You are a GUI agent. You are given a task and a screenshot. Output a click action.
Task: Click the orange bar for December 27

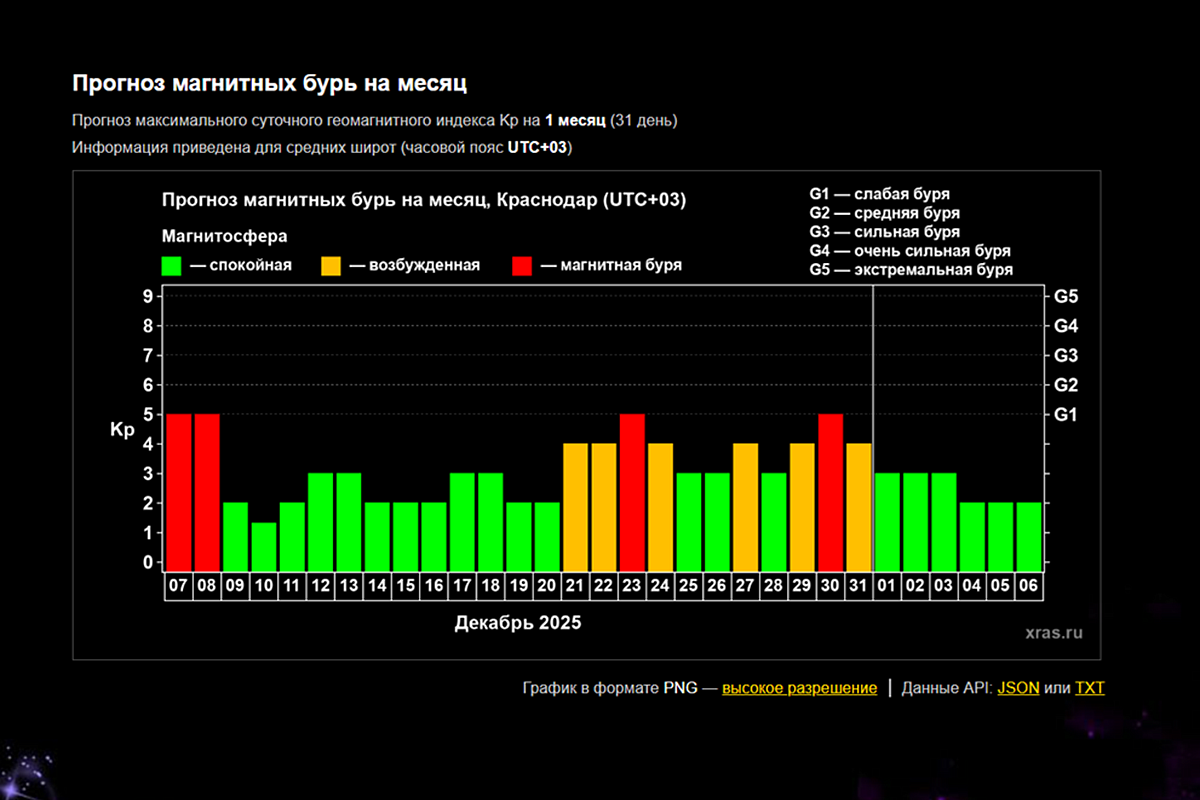click(746, 507)
